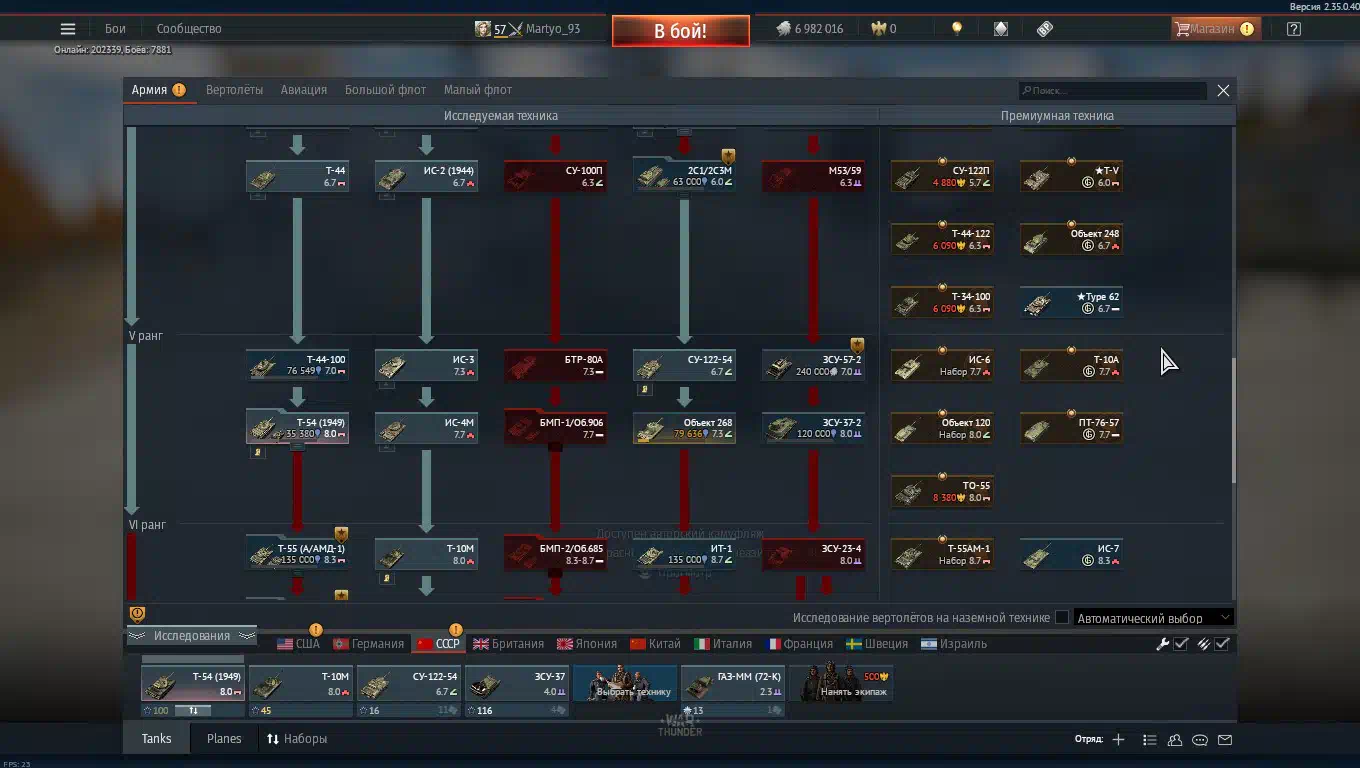
Task: Select ИС-4М tank in the tree
Action: pos(427,428)
